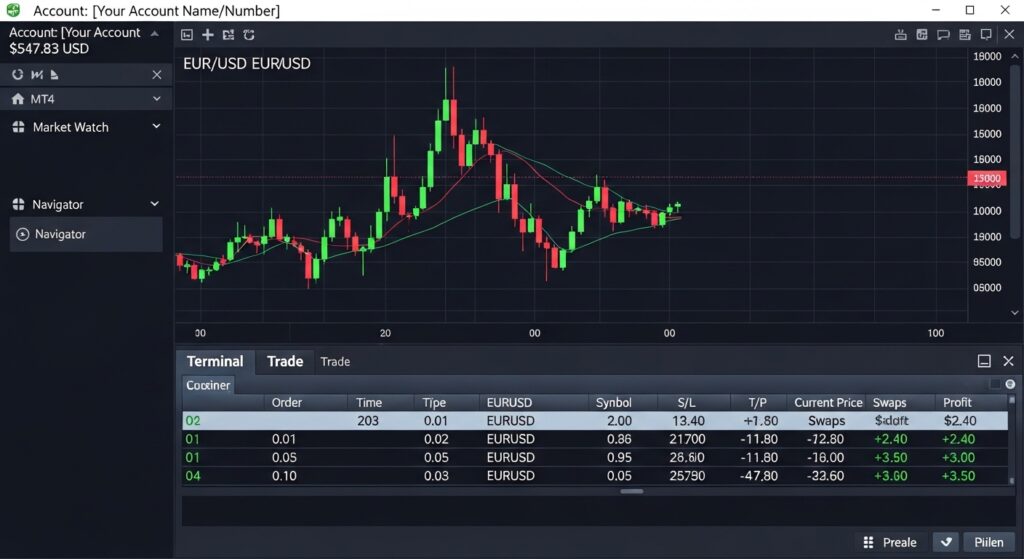1024x559 pixels.
Task: Click the filled template icon in top-right toolbar
Action: (x=922, y=35)
